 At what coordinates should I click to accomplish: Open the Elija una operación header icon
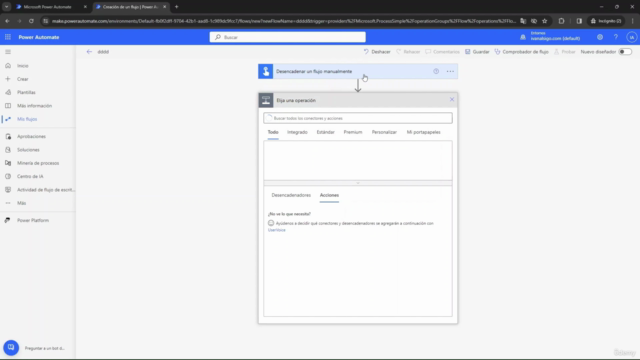click(266, 100)
